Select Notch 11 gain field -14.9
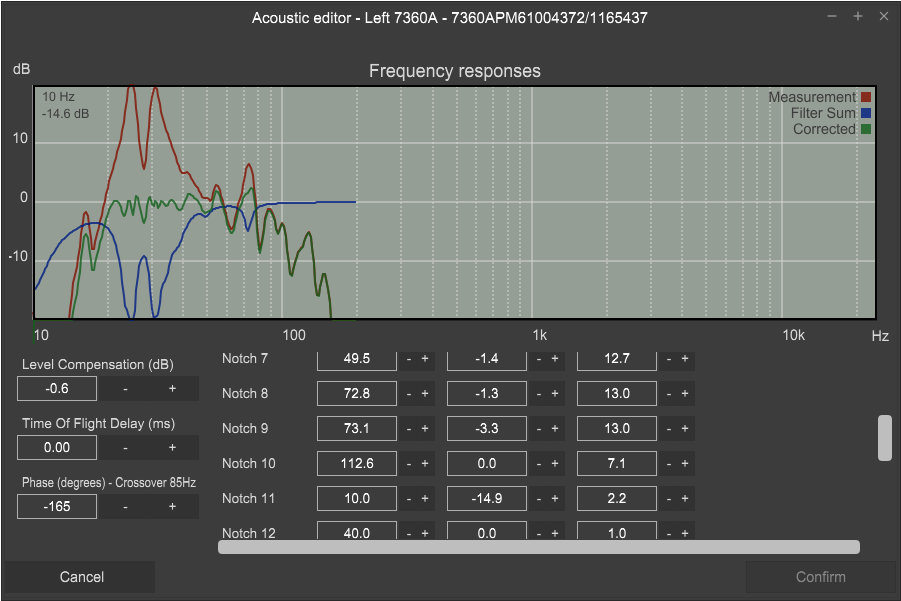Viewport: 901px width, 601px height. click(487, 499)
